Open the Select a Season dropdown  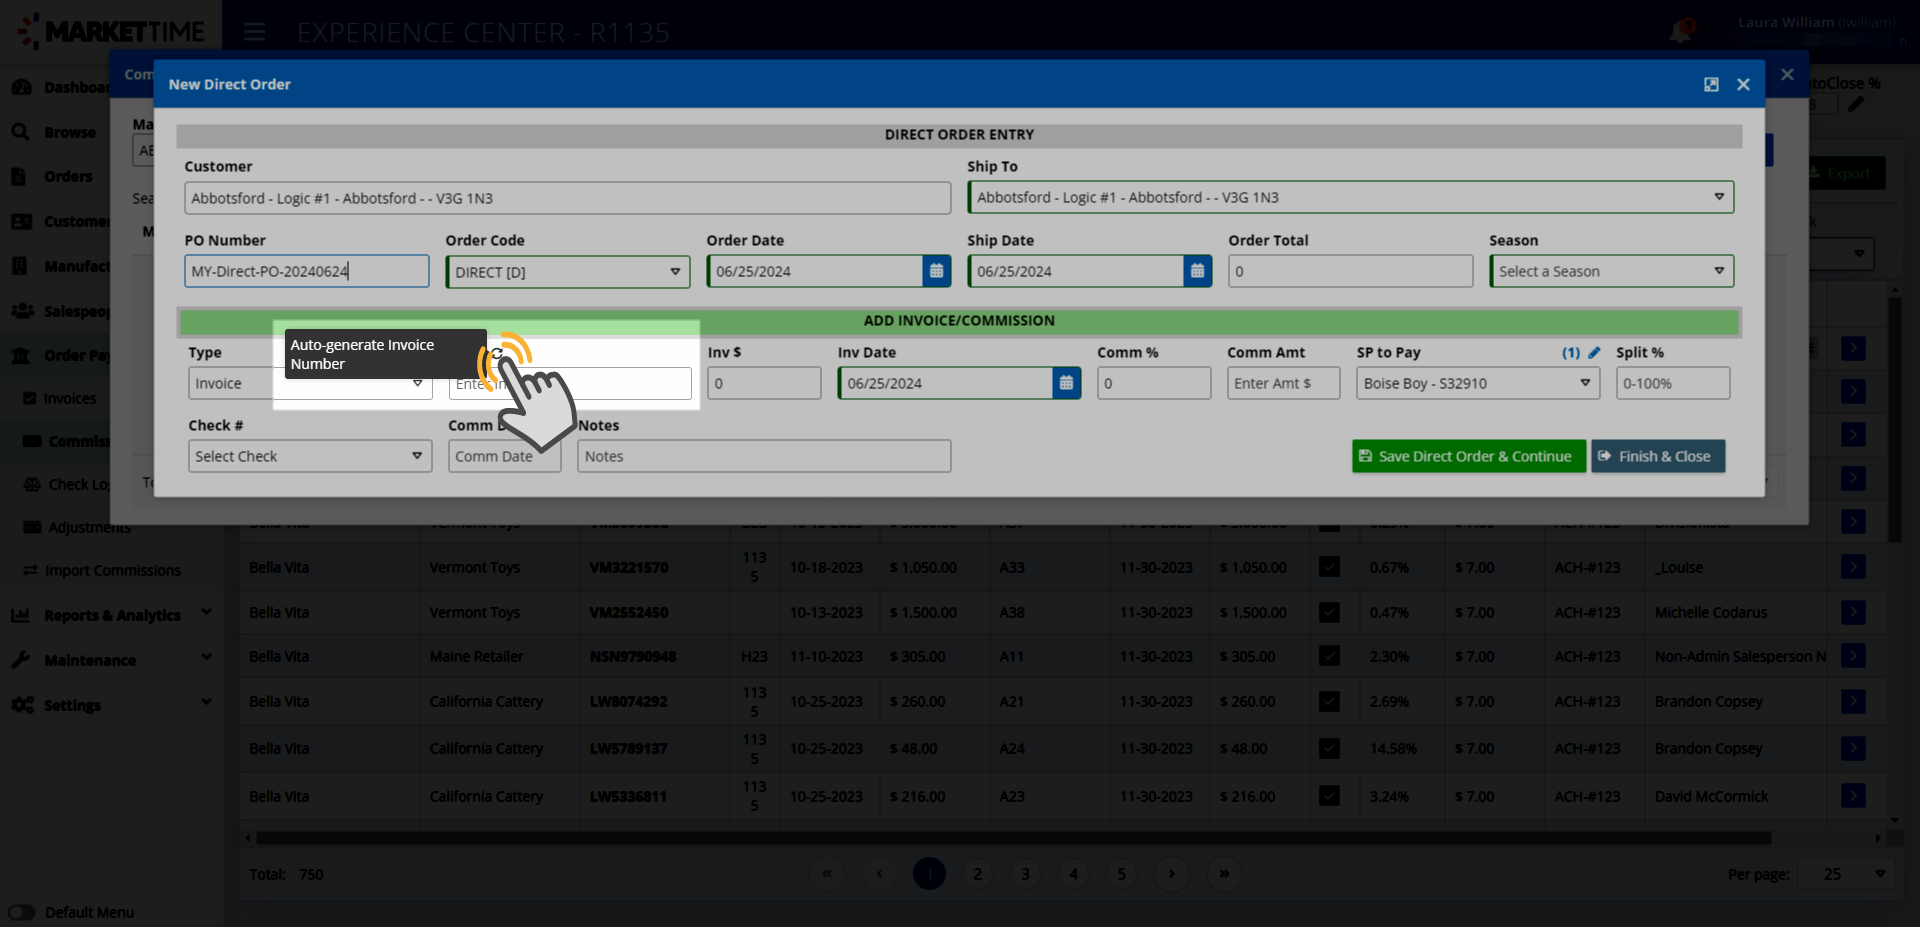(x=1611, y=271)
